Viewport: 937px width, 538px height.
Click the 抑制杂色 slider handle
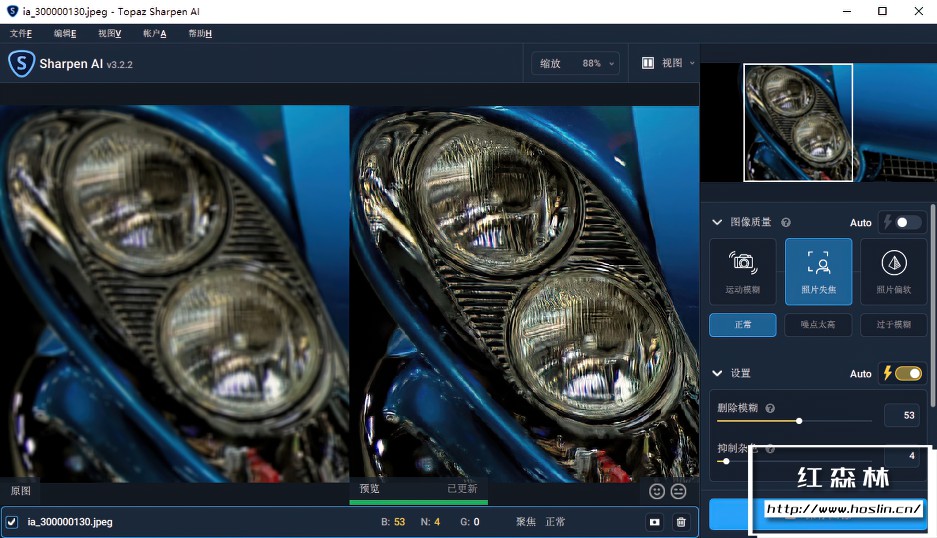[726, 461]
